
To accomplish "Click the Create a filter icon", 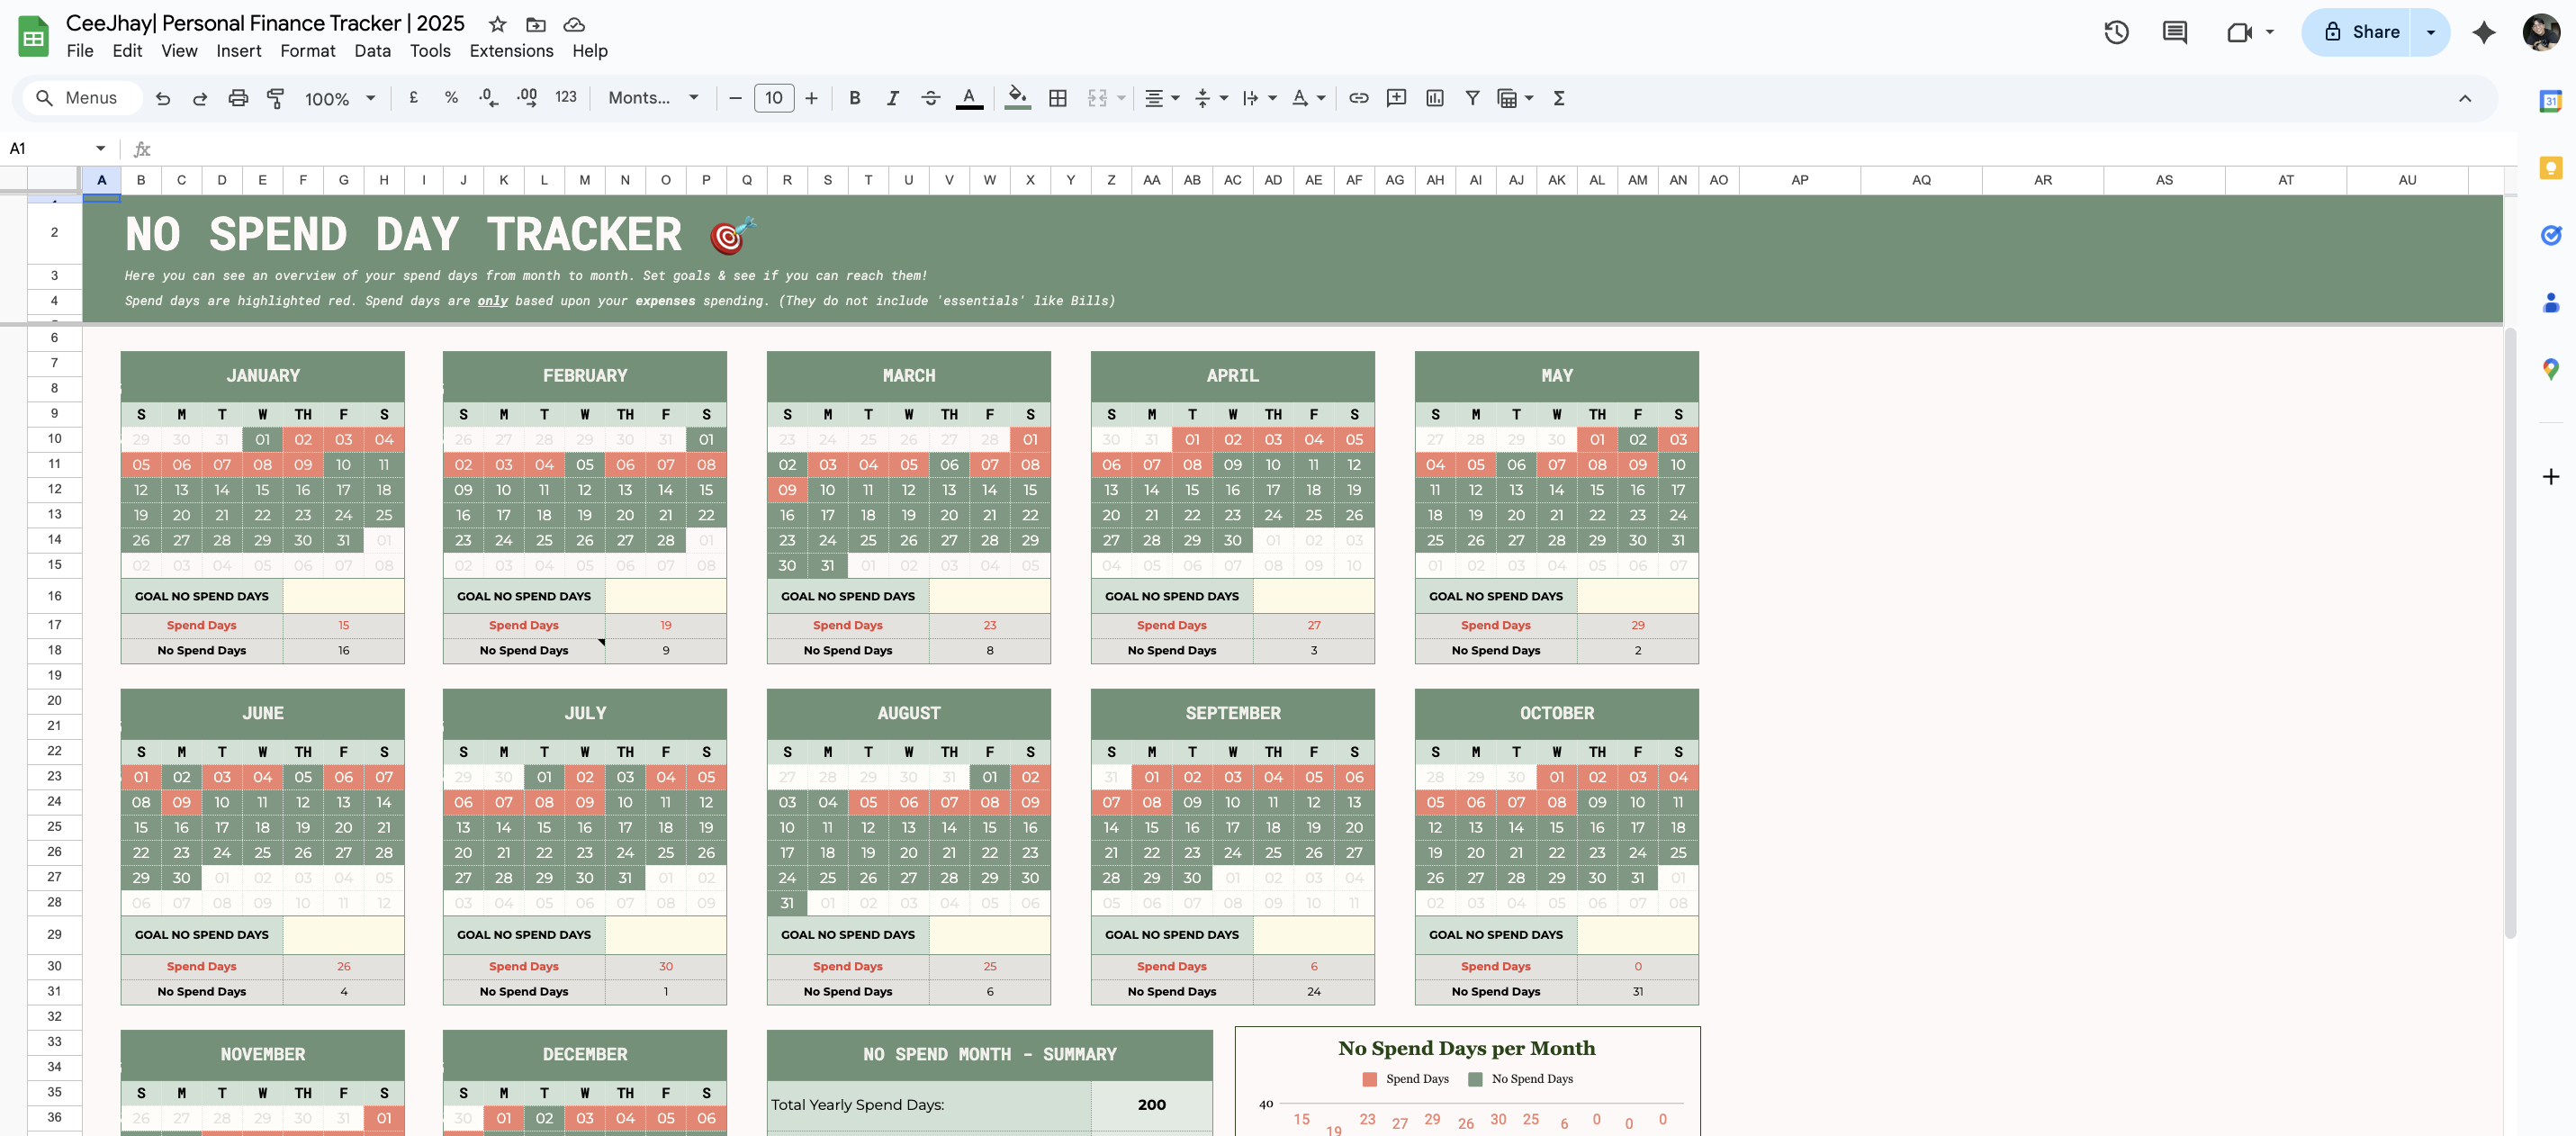I will [x=1472, y=98].
